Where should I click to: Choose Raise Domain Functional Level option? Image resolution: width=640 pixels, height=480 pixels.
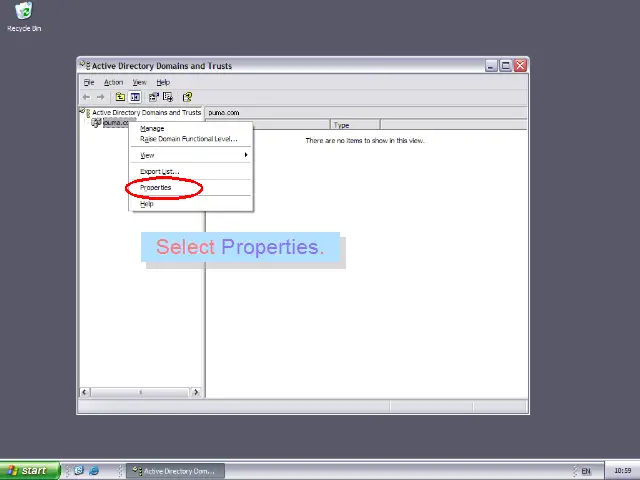[189, 139]
